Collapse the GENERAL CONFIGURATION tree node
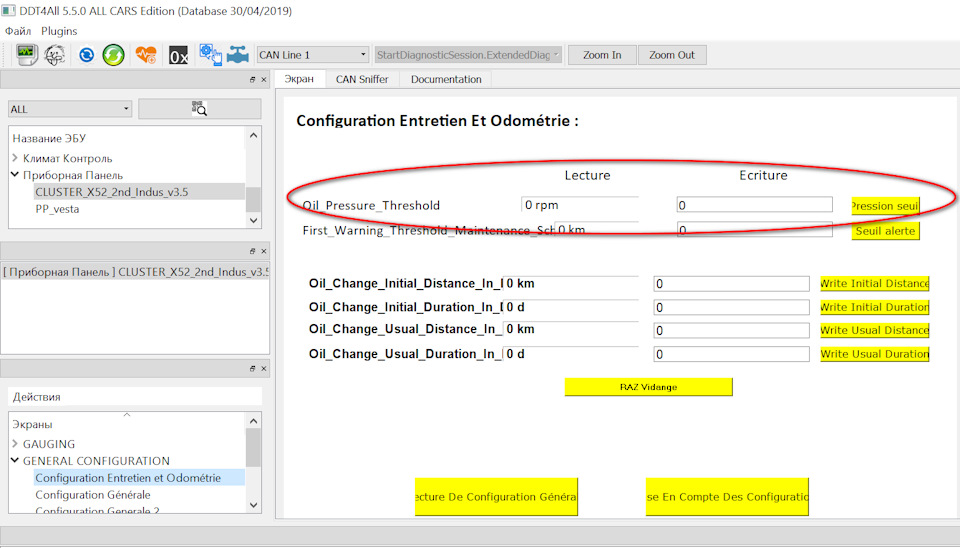This screenshot has width=960, height=548. 15,460
